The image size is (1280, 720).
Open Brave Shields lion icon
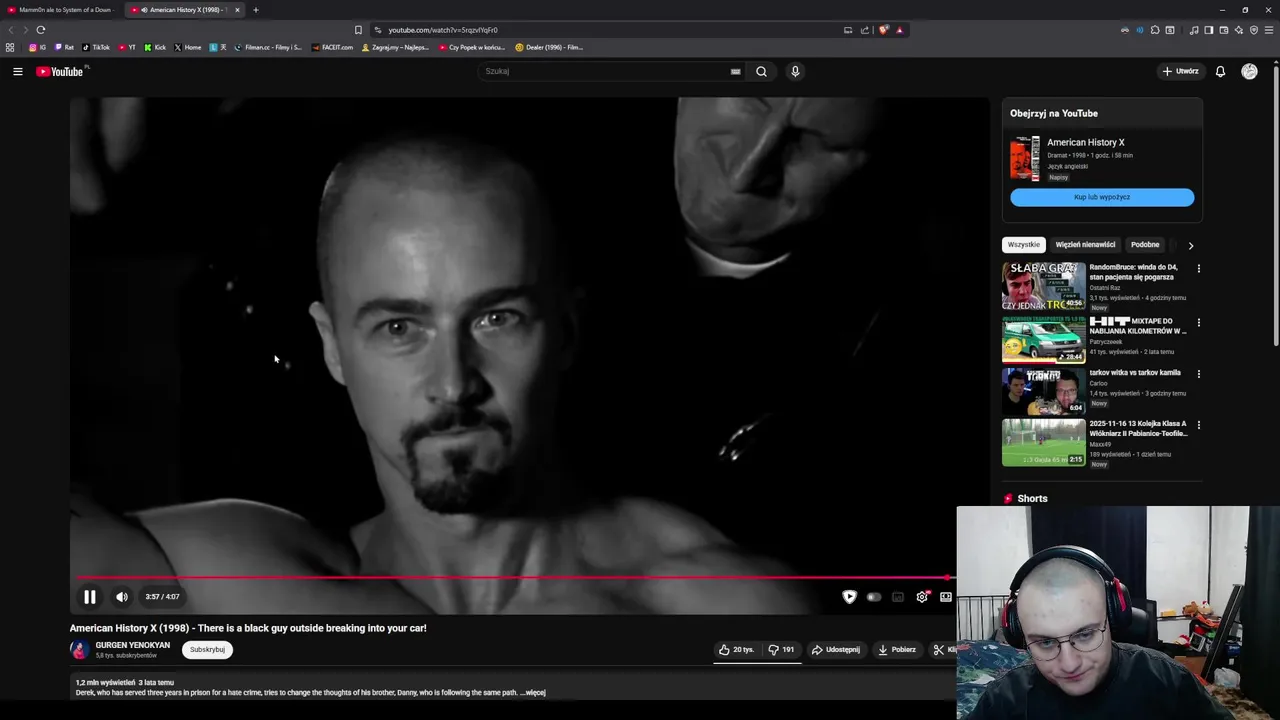883,30
